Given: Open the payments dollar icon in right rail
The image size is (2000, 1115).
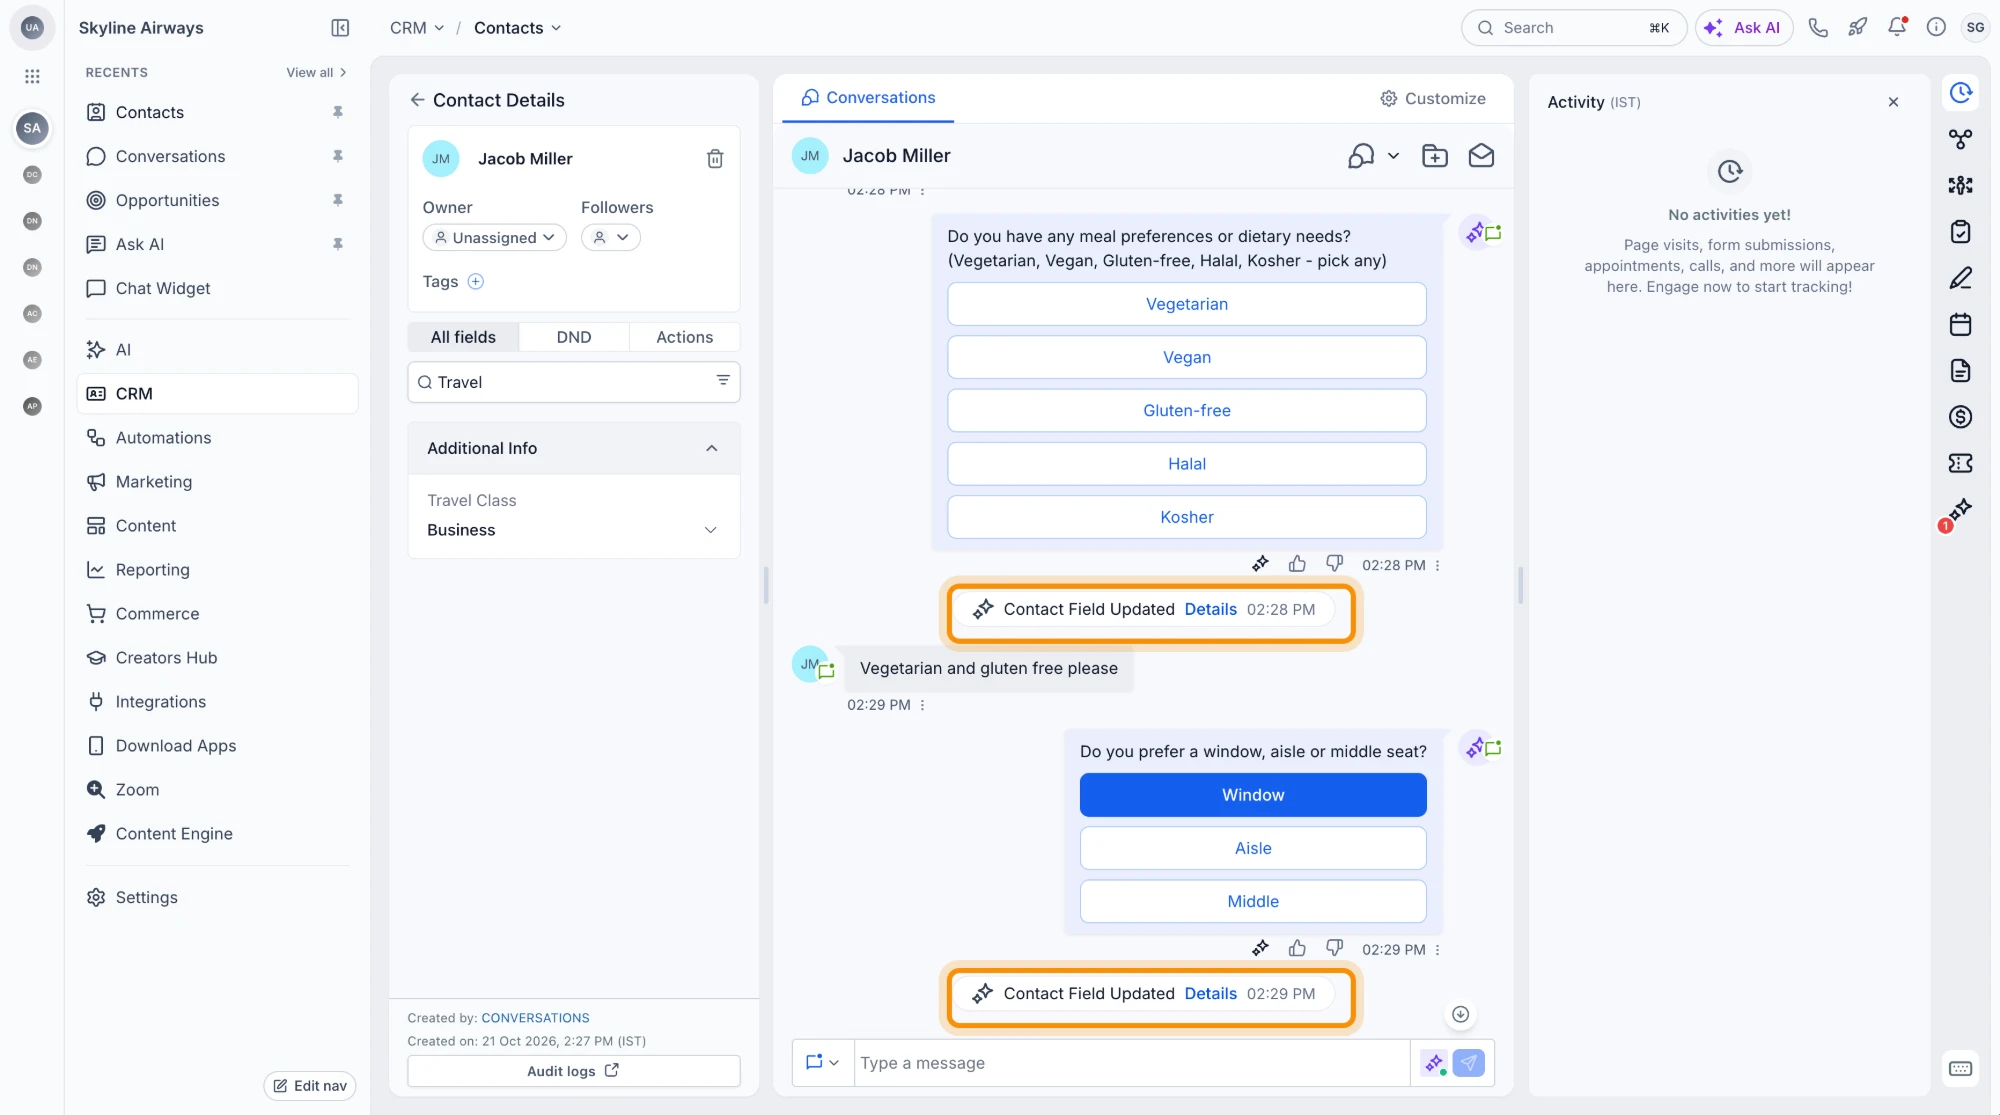Looking at the screenshot, I should coord(1960,417).
